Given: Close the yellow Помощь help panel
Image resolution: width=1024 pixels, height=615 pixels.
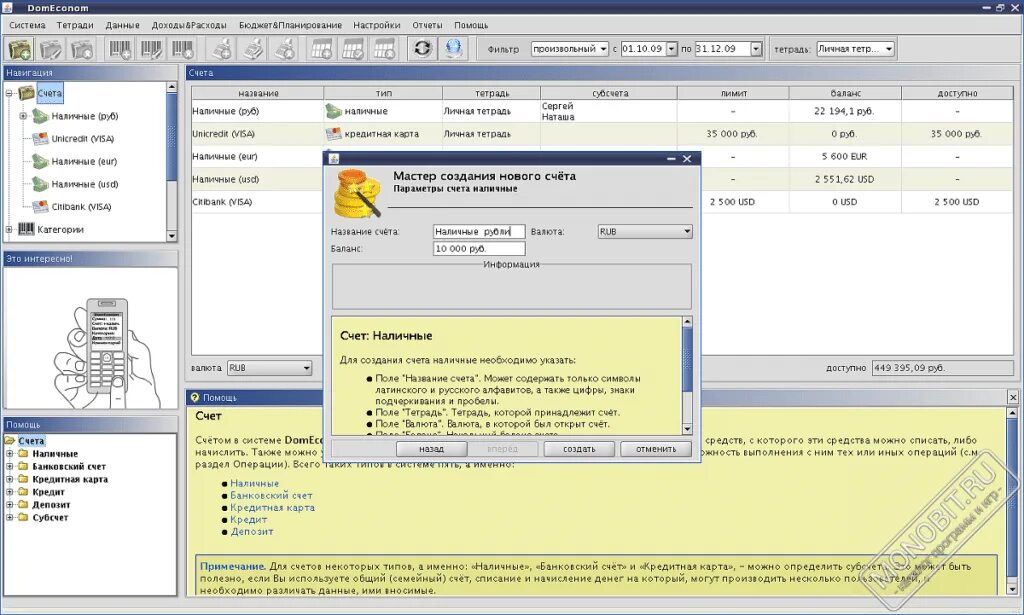Looking at the screenshot, I should point(1012,397).
